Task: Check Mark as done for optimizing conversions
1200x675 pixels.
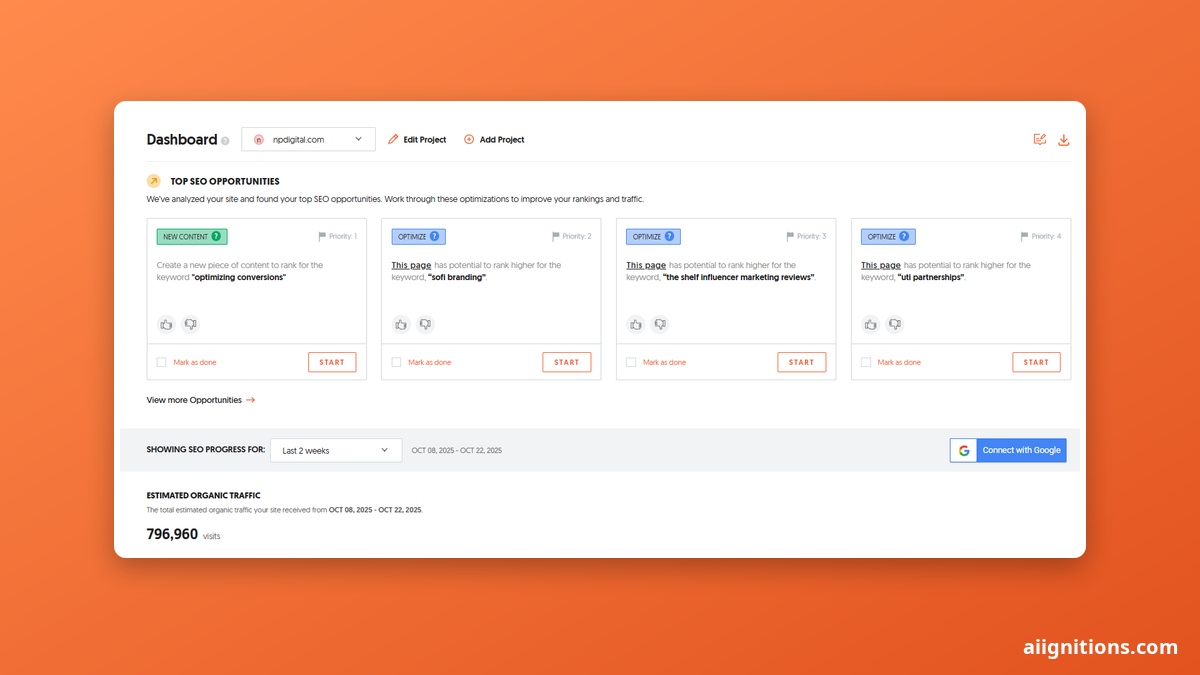Action: (162, 362)
